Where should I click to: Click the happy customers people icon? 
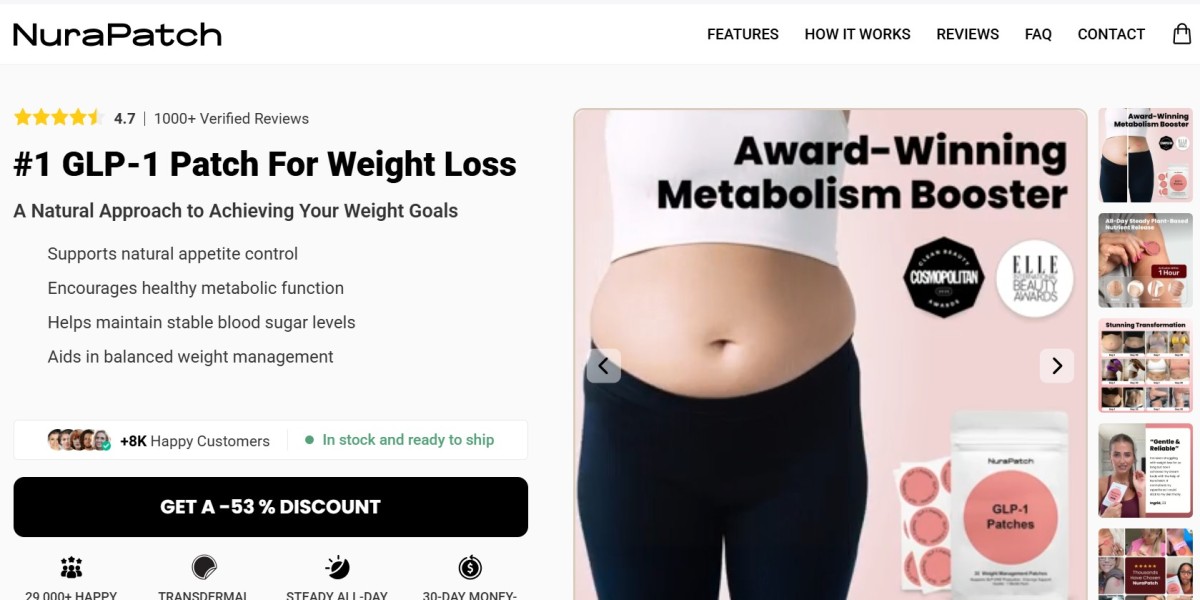(x=71, y=568)
